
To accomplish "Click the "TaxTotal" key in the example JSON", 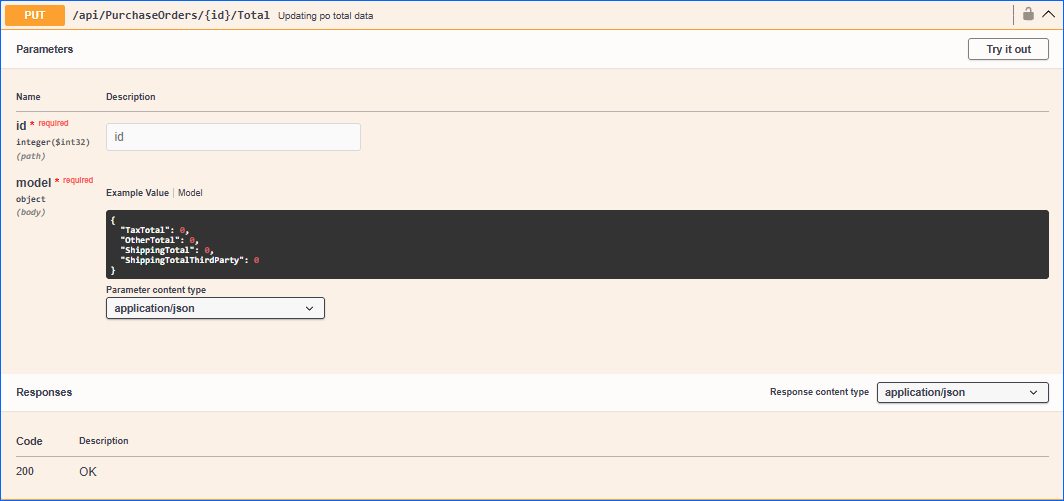I will (x=147, y=230).
